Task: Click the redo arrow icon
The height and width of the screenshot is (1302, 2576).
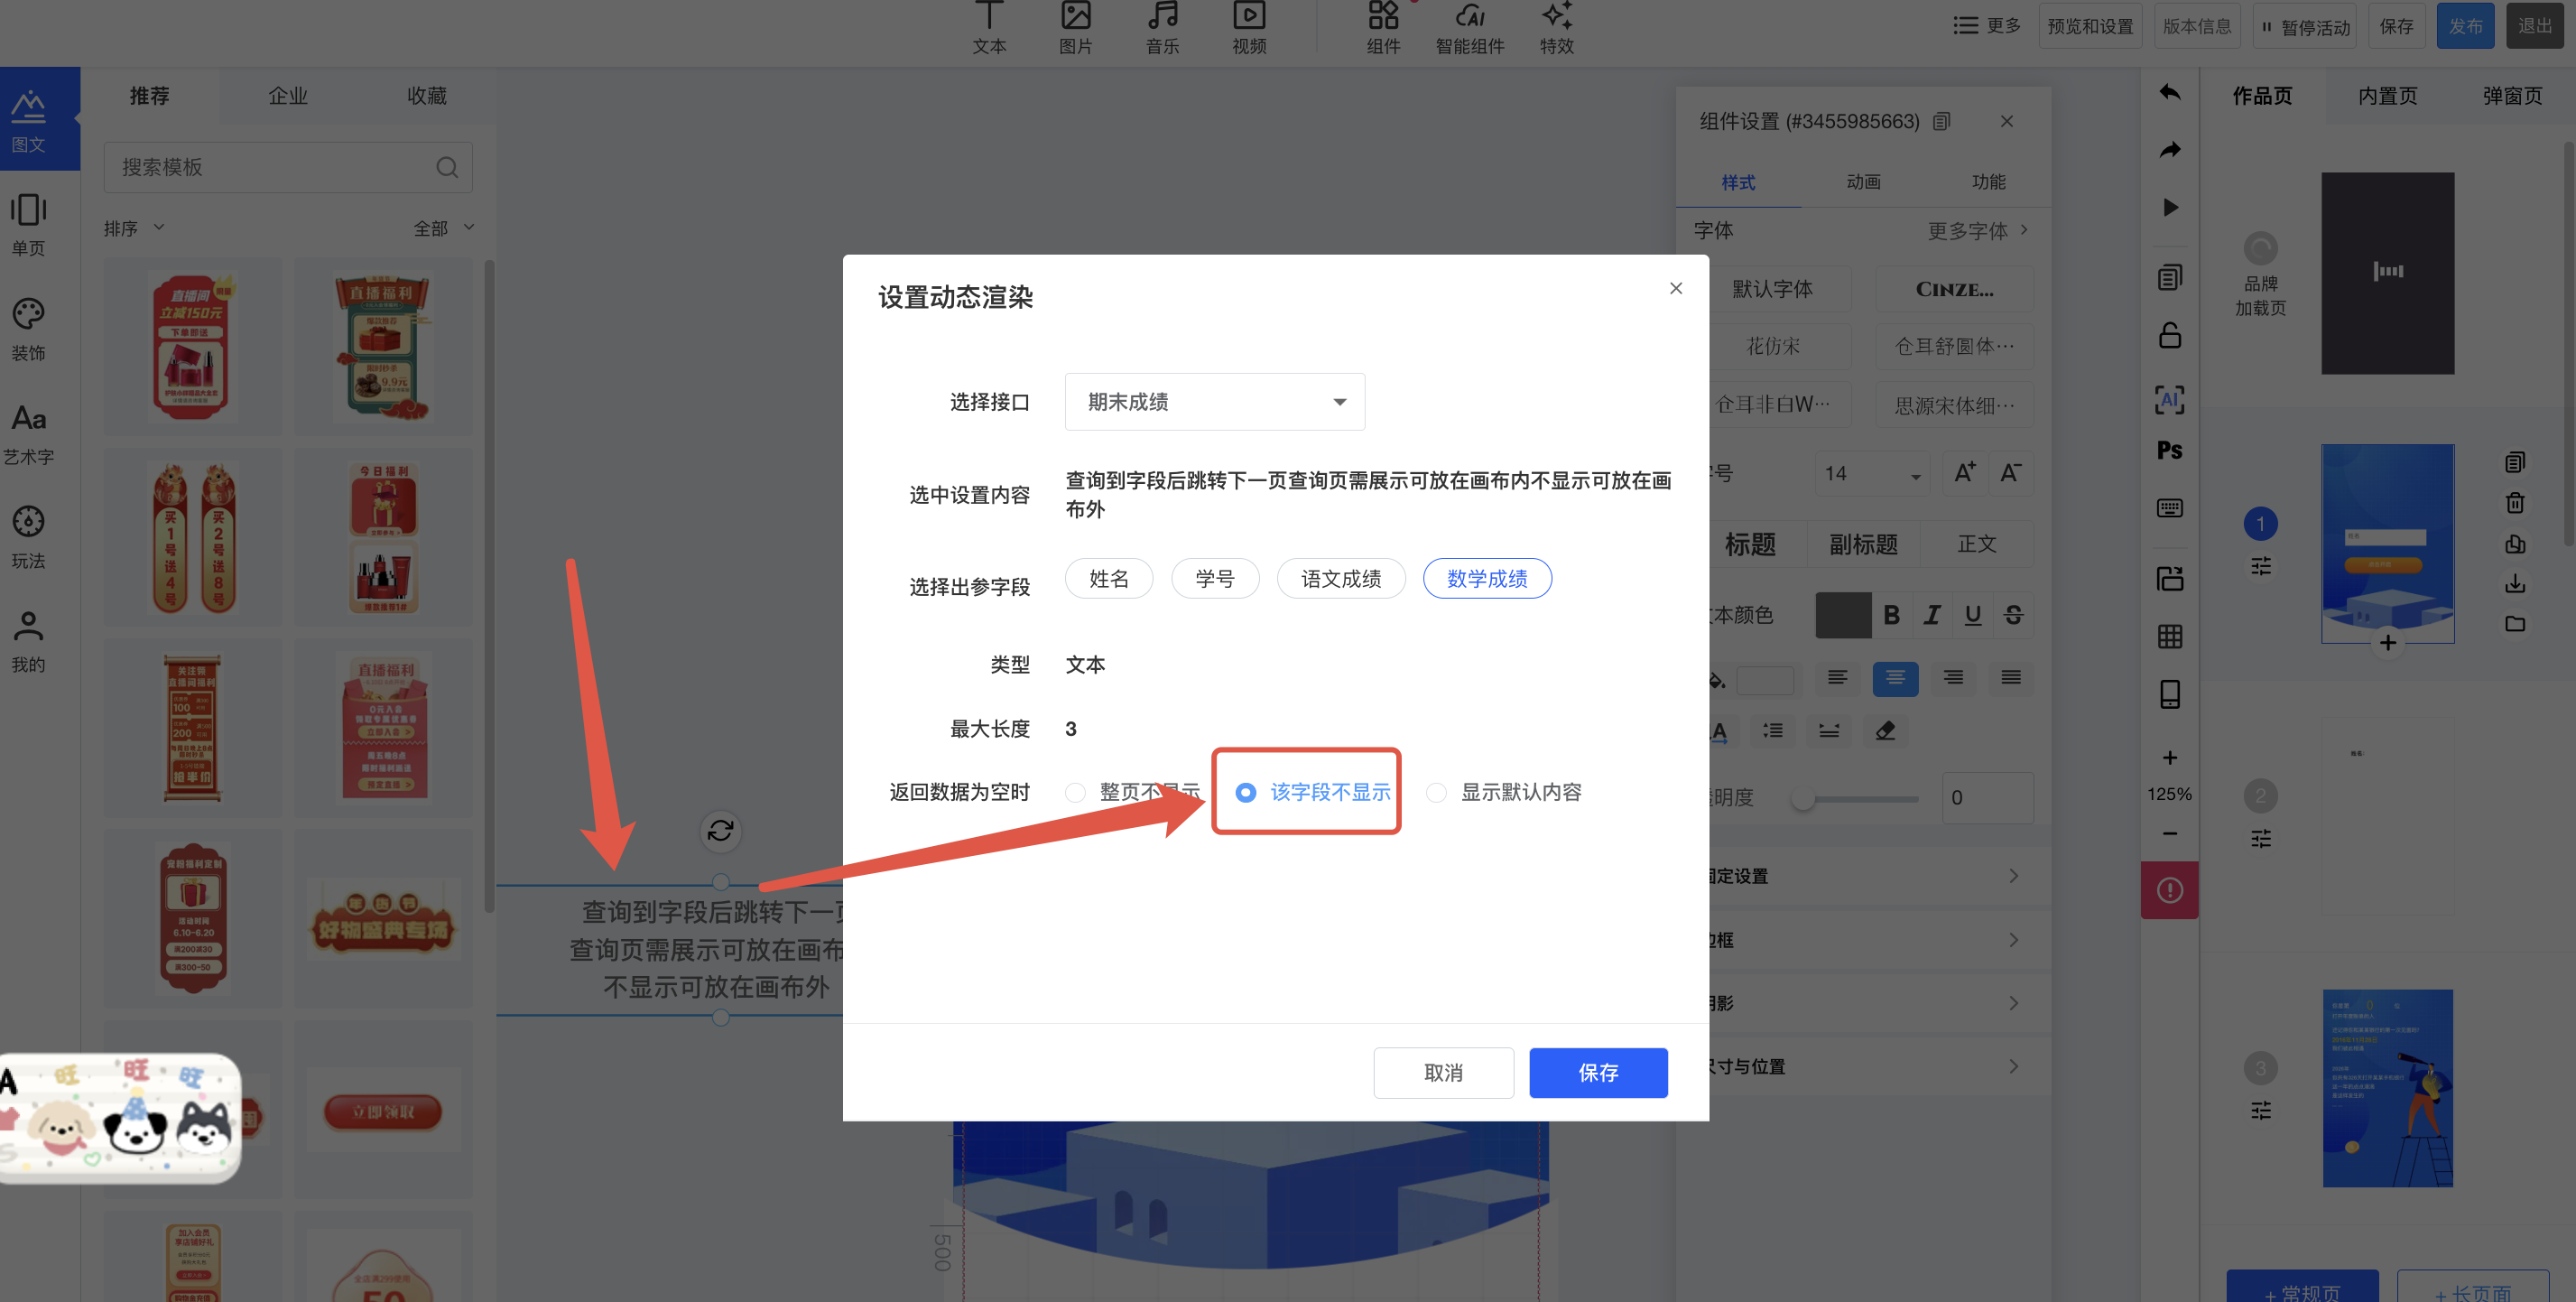Action: [x=2169, y=150]
